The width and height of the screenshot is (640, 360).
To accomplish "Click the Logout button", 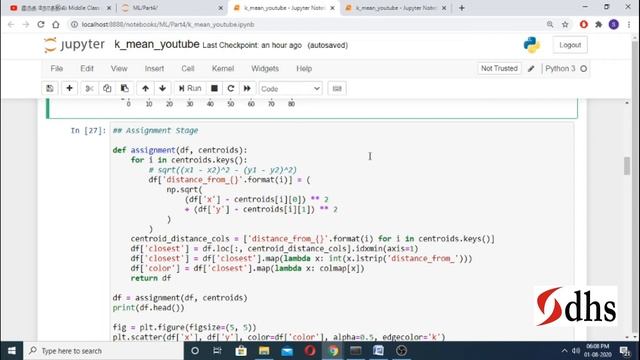I will click(570, 45).
